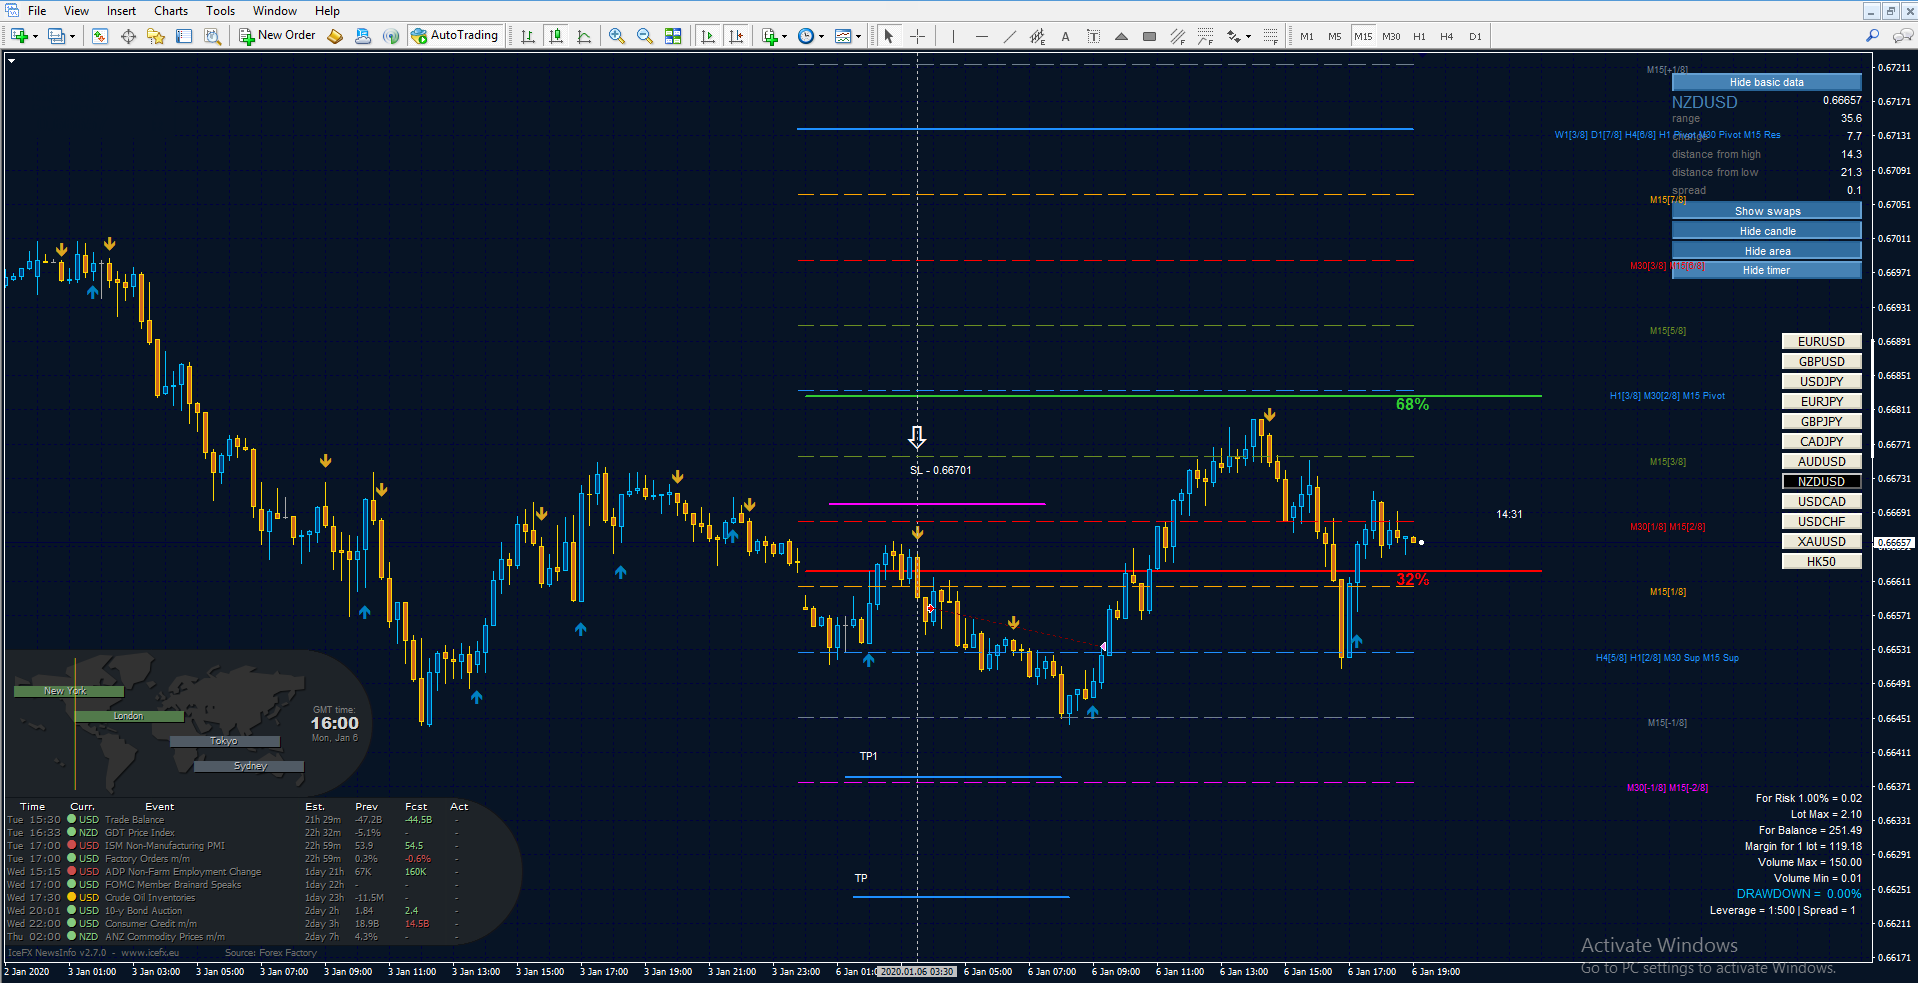The image size is (1918, 983).
Task: Select the GBPJPY symbol button
Action: coord(1821,422)
